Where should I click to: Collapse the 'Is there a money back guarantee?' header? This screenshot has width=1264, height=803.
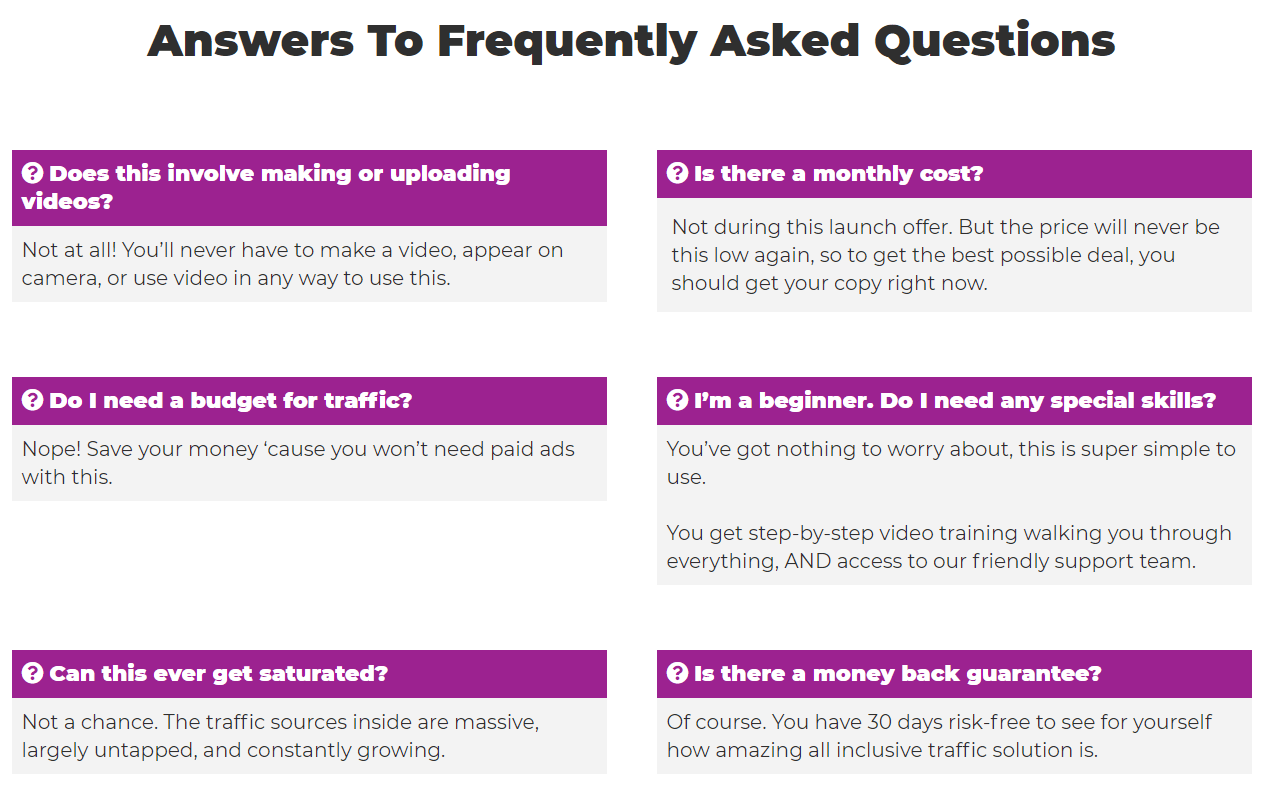click(x=954, y=674)
